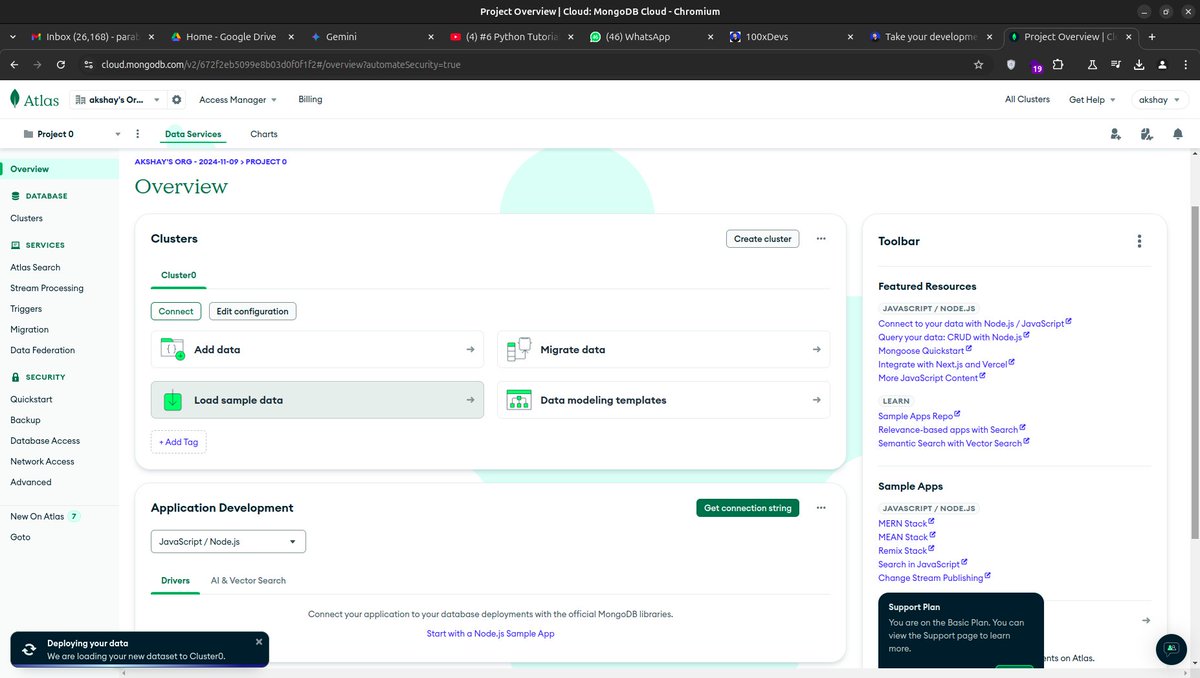Open Database Access in sidebar
This screenshot has height=678, width=1200.
(x=45, y=440)
